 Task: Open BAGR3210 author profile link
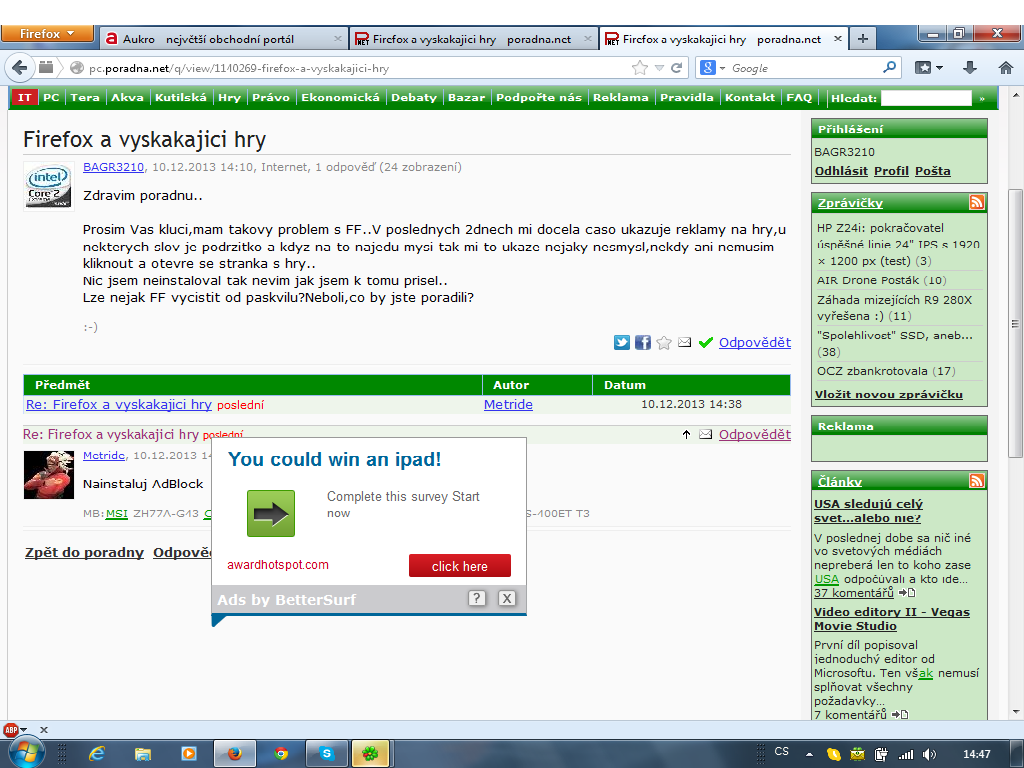click(113, 167)
